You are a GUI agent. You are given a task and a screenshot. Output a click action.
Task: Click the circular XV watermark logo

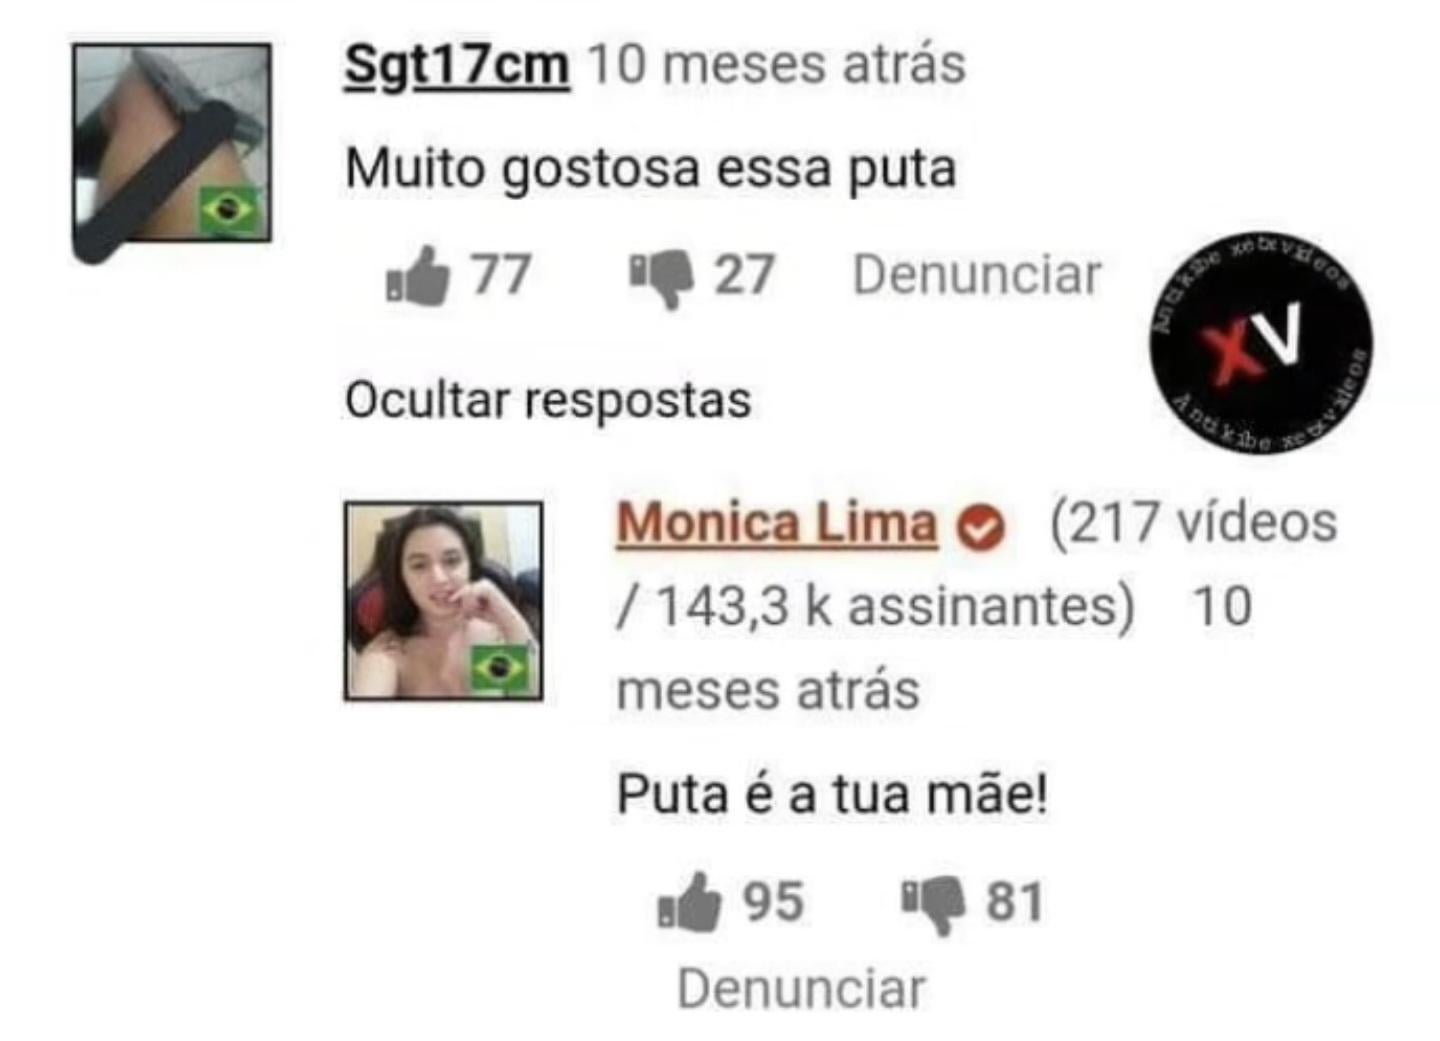point(1261,344)
